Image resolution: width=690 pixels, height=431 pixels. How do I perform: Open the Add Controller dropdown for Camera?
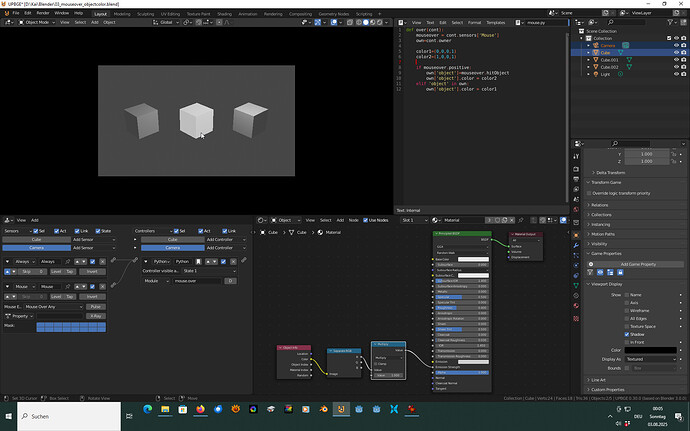point(226,248)
